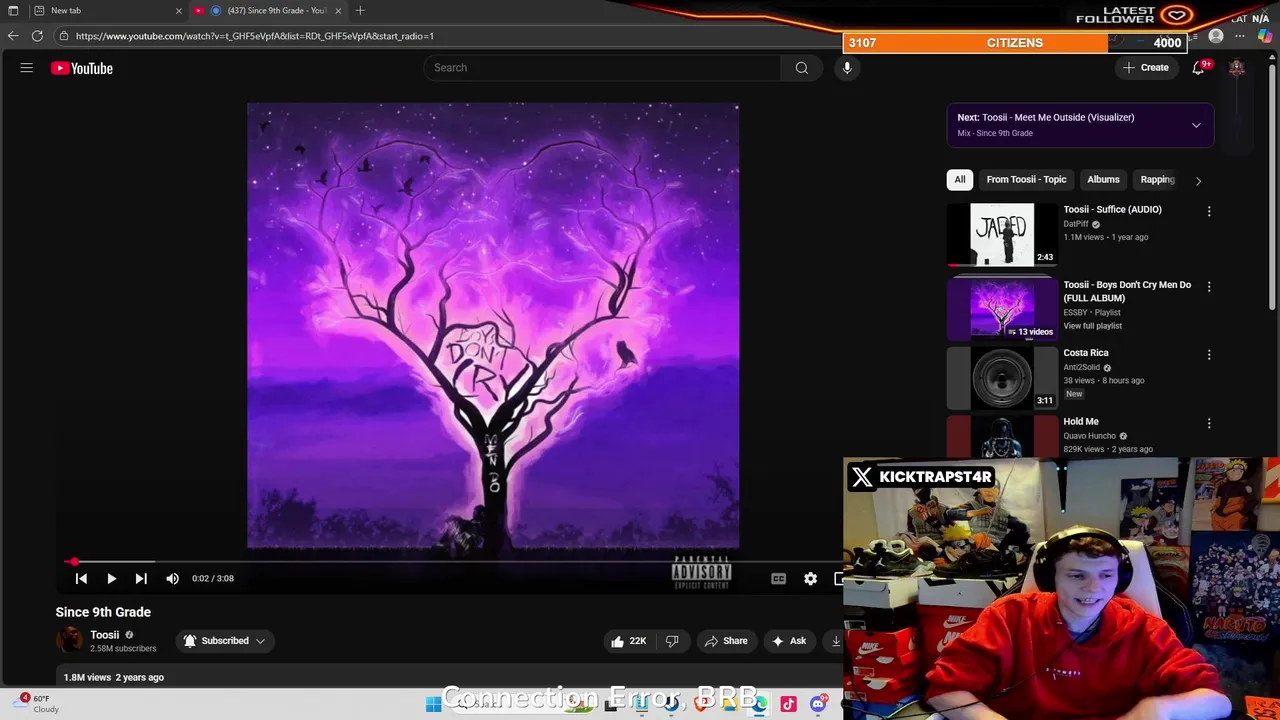
Task: Open more options for Hold Me
Action: coord(1209,423)
